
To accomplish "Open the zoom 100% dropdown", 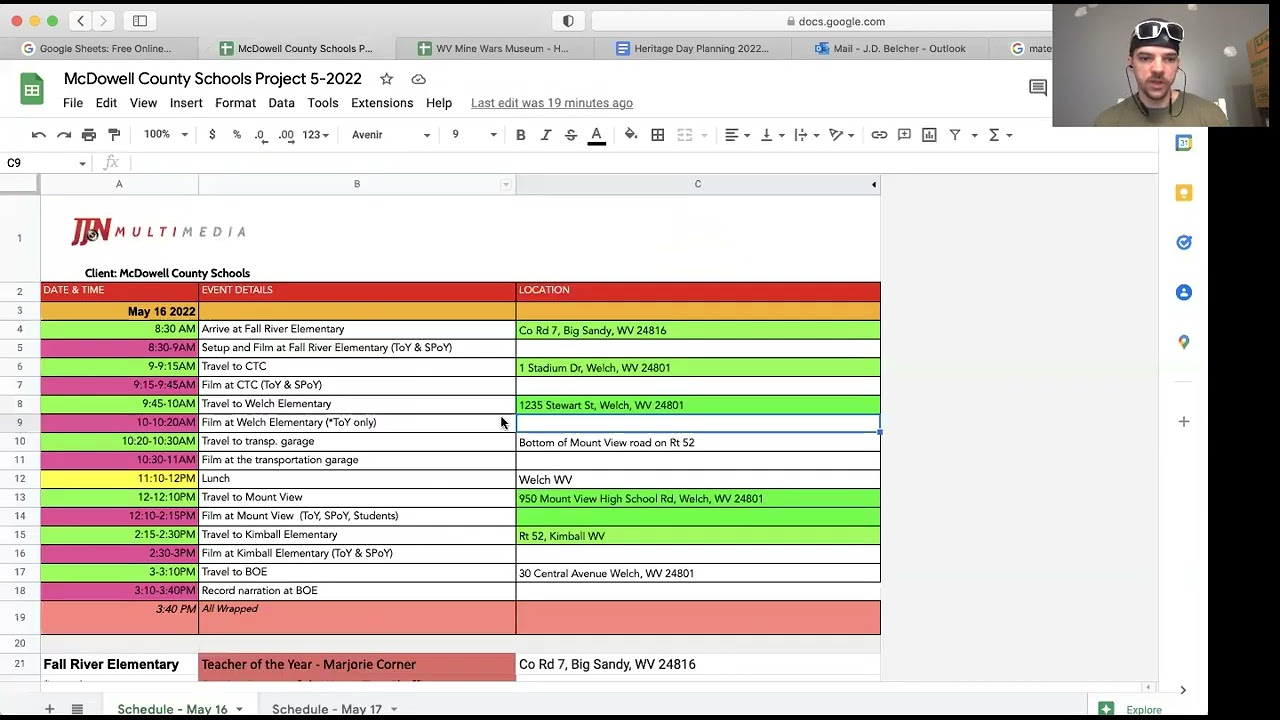I will 165,135.
